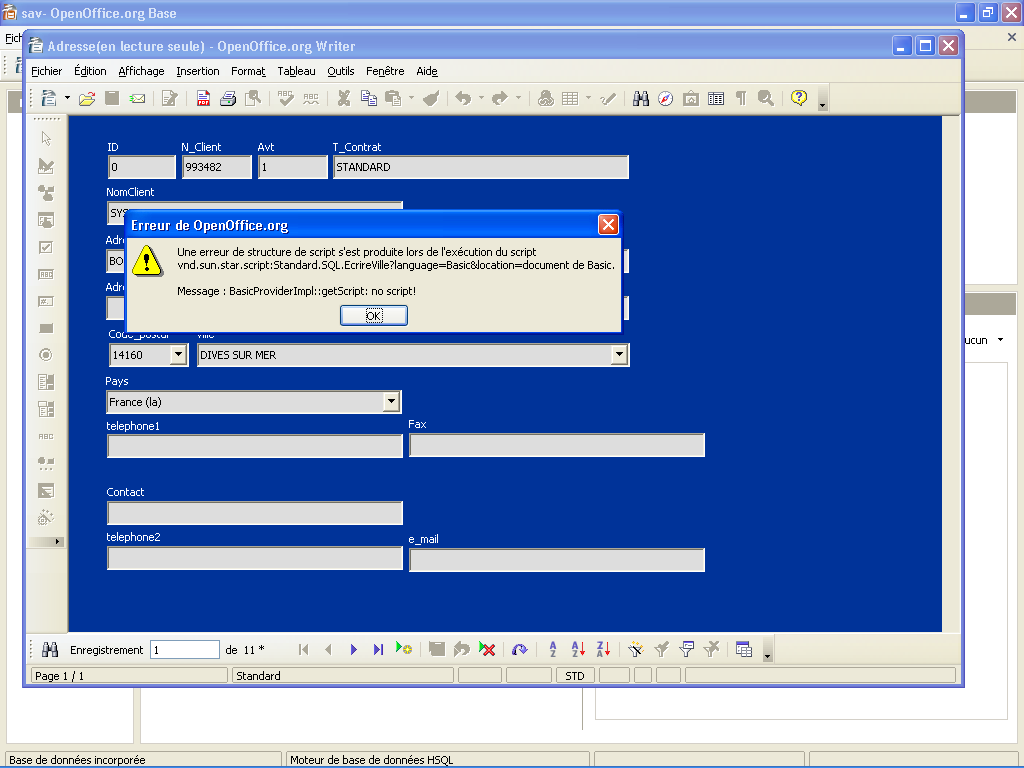
Task: Click the Select arrow tool in form controls
Action: 46,138
